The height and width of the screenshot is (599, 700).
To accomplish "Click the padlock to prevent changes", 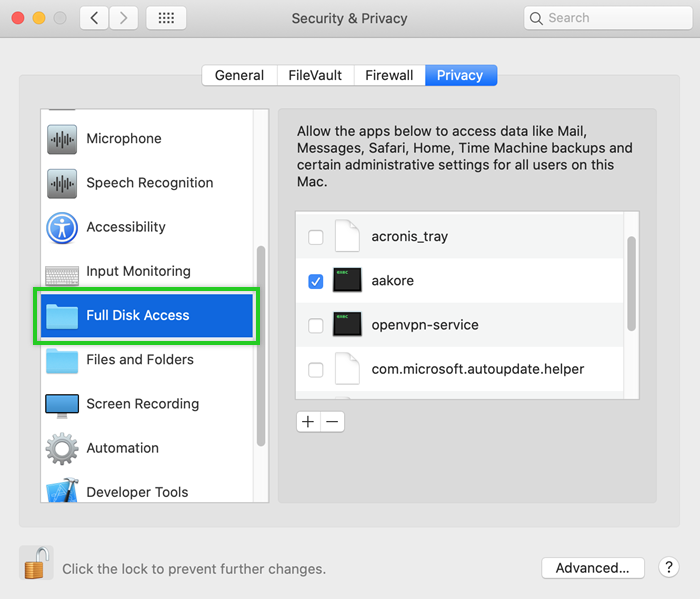I will (36, 564).
